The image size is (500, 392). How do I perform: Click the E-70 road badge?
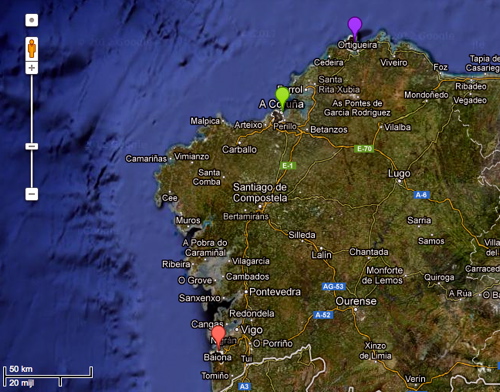(x=364, y=149)
